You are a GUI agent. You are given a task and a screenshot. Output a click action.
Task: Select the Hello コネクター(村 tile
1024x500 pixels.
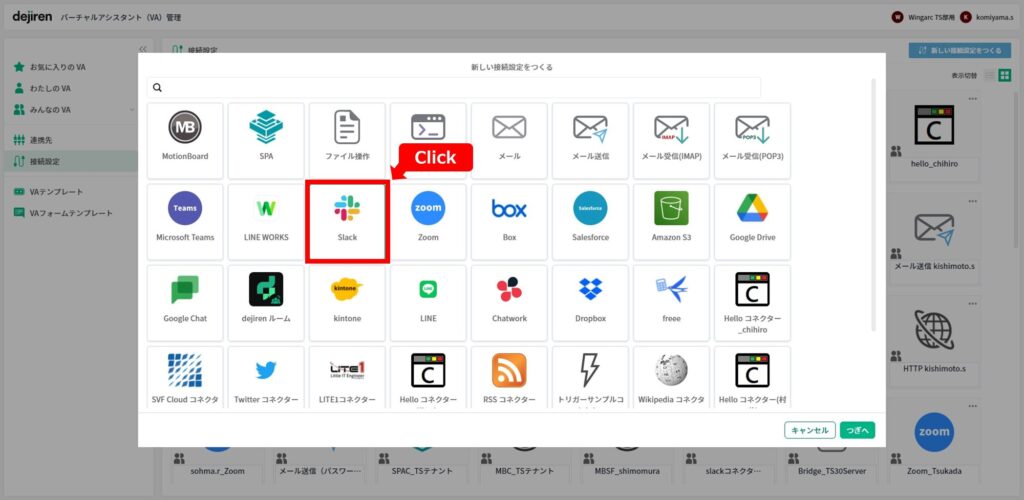[752, 377]
